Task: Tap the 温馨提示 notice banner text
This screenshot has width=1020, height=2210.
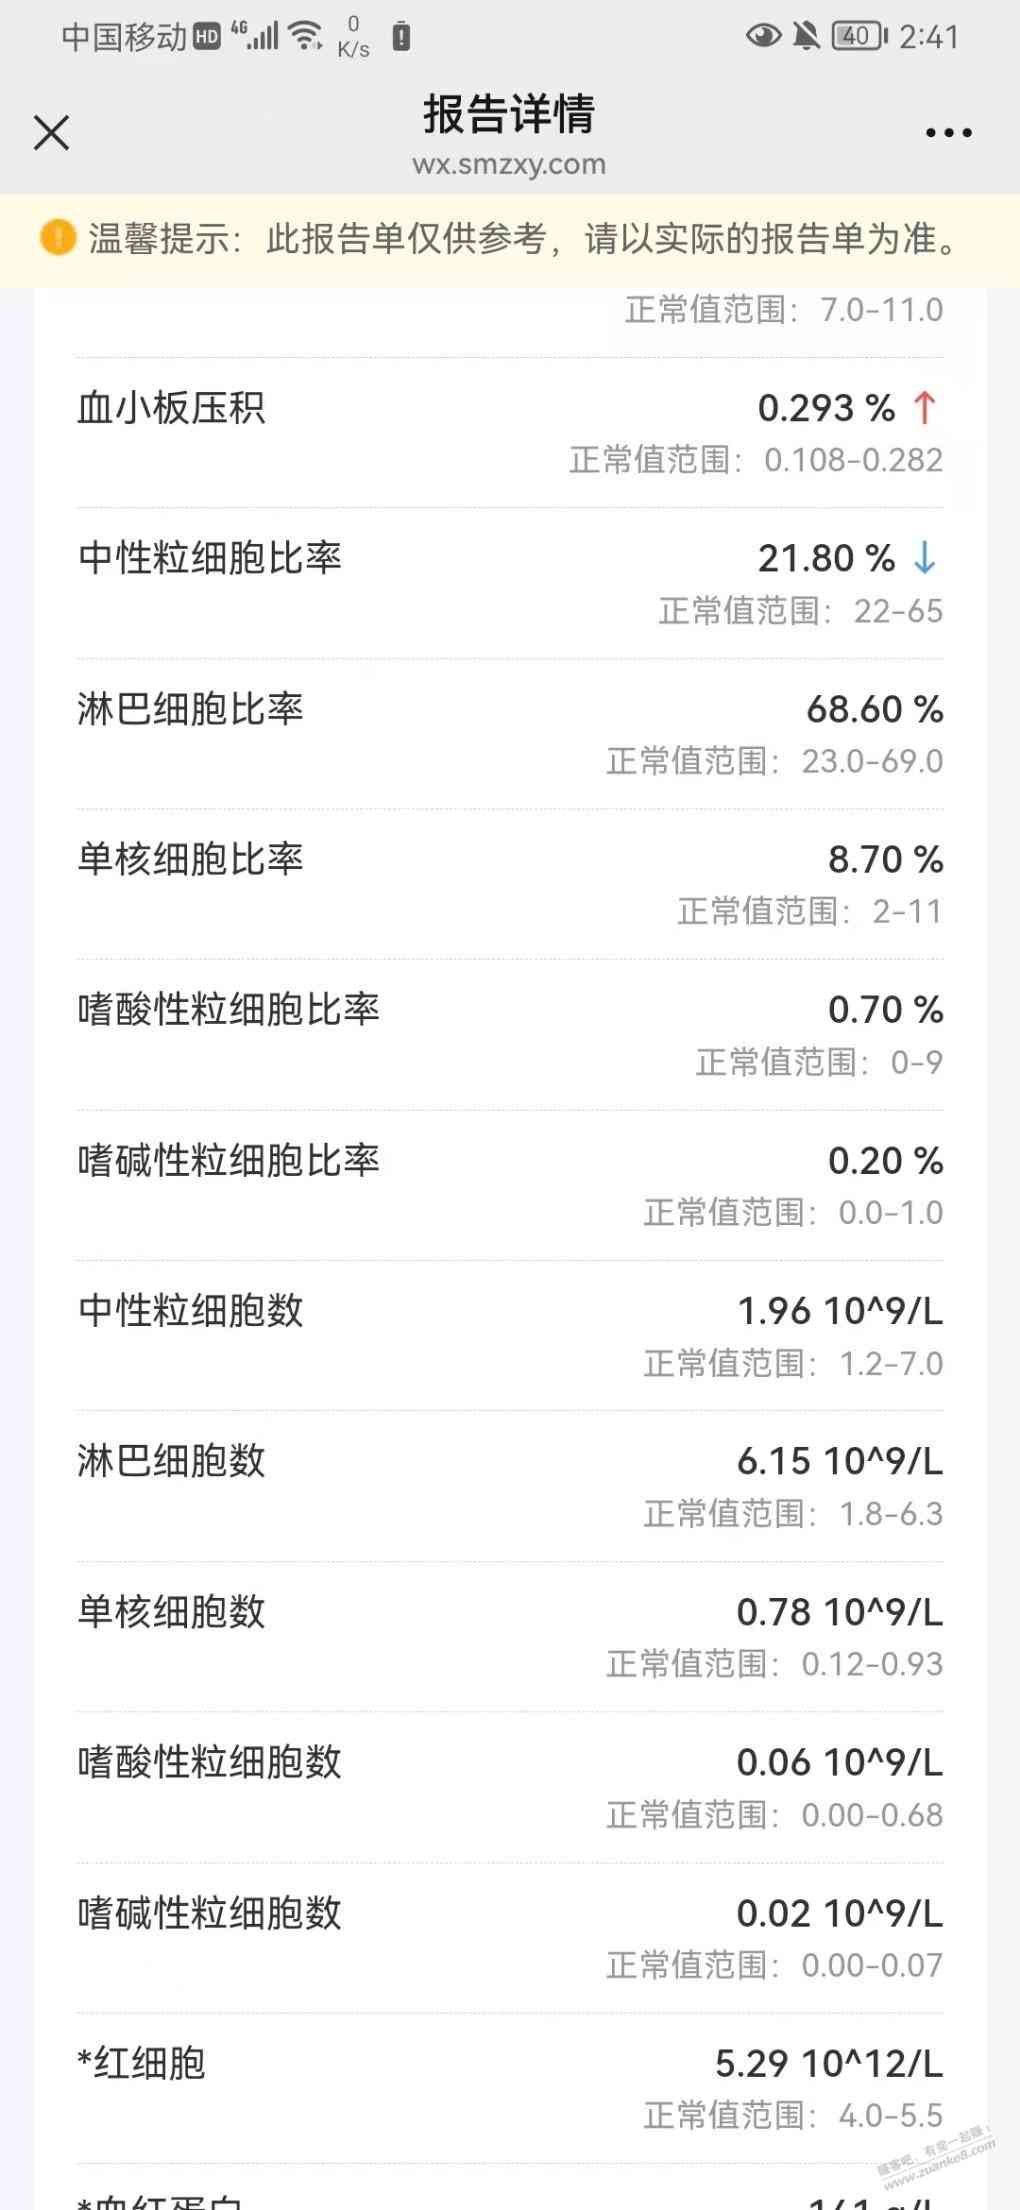Action: pyautogui.click(x=524, y=239)
